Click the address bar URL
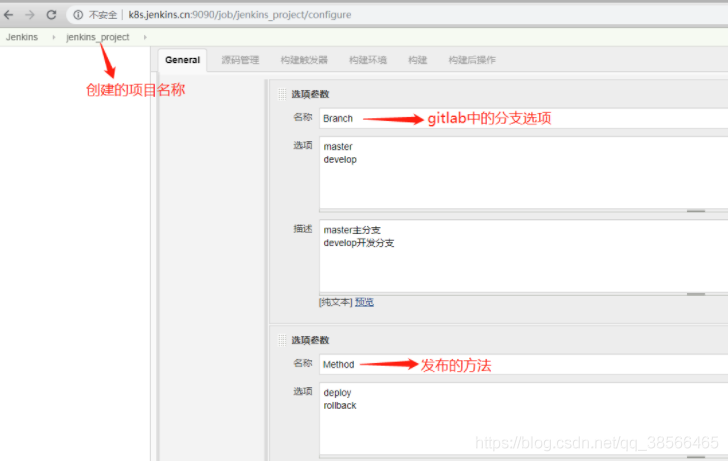Screen dimensions: 728x461 [x=240, y=15]
